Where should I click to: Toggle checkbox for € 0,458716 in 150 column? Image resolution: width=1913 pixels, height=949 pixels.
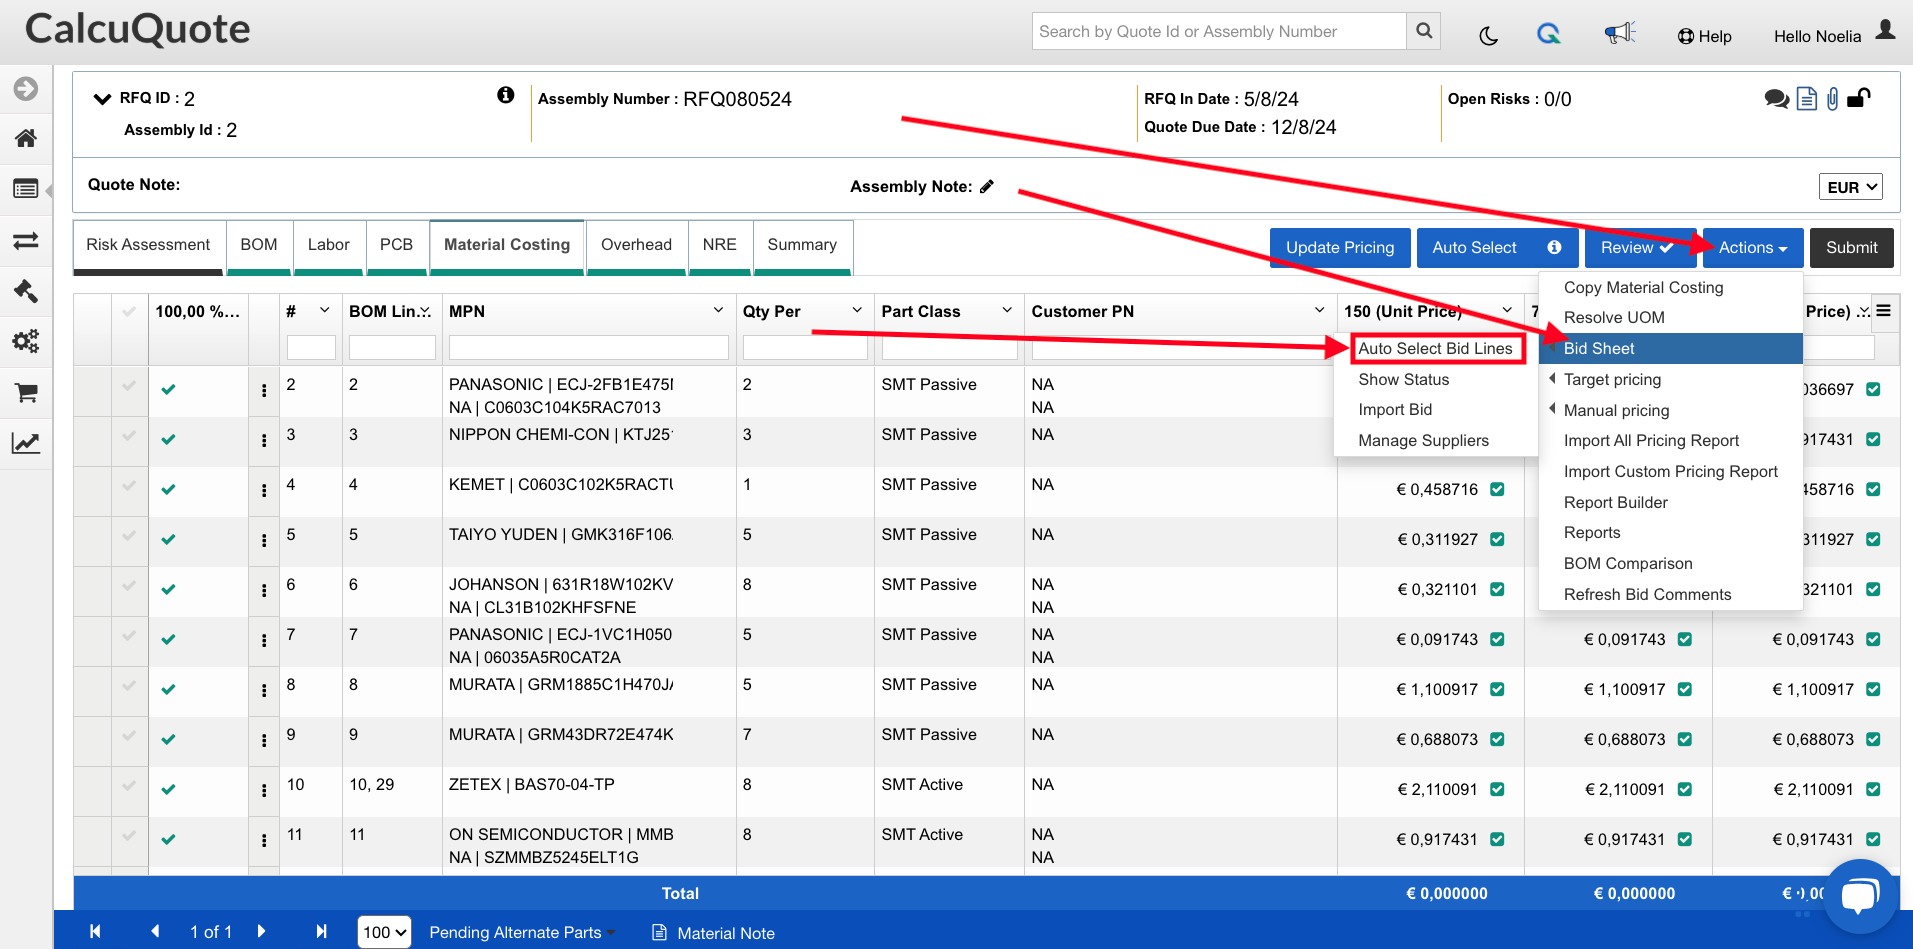click(x=1497, y=489)
